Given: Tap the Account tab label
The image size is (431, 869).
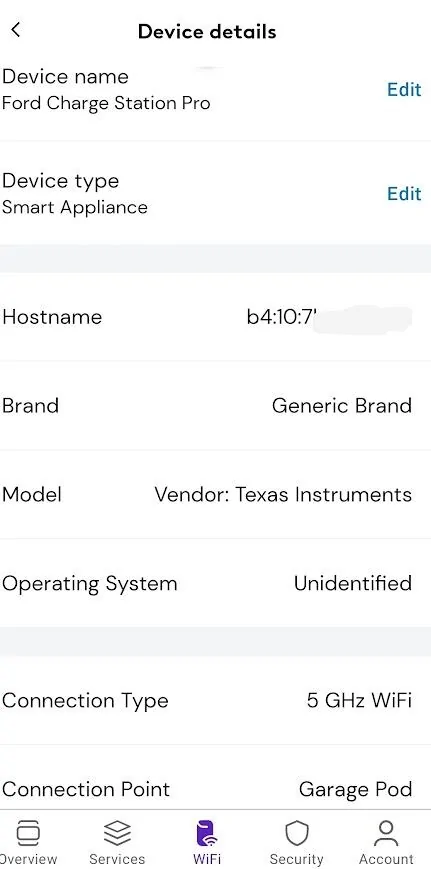Looking at the screenshot, I should [x=386, y=859].
